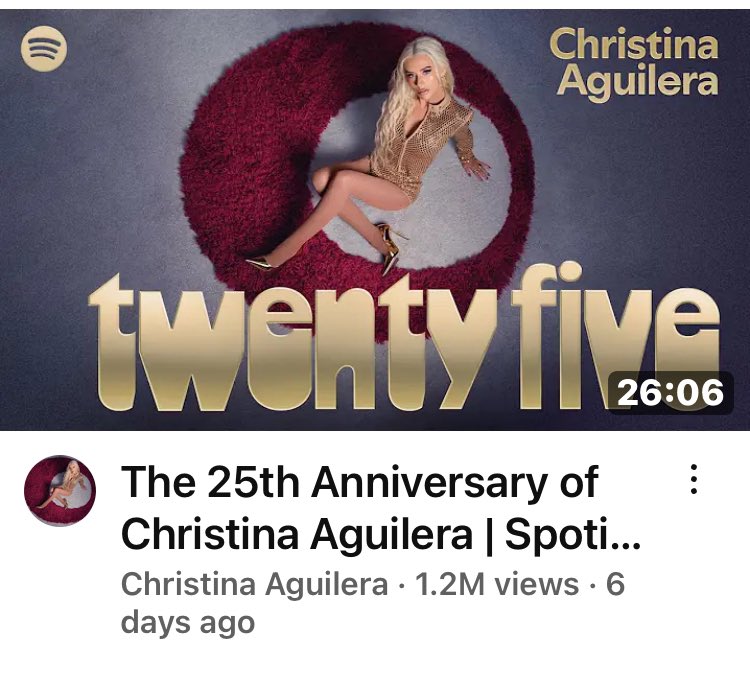Click the gold high-heel shoe in the thumbnail
Viewport: 750px width, 680px height.
(x=390, y=249)
